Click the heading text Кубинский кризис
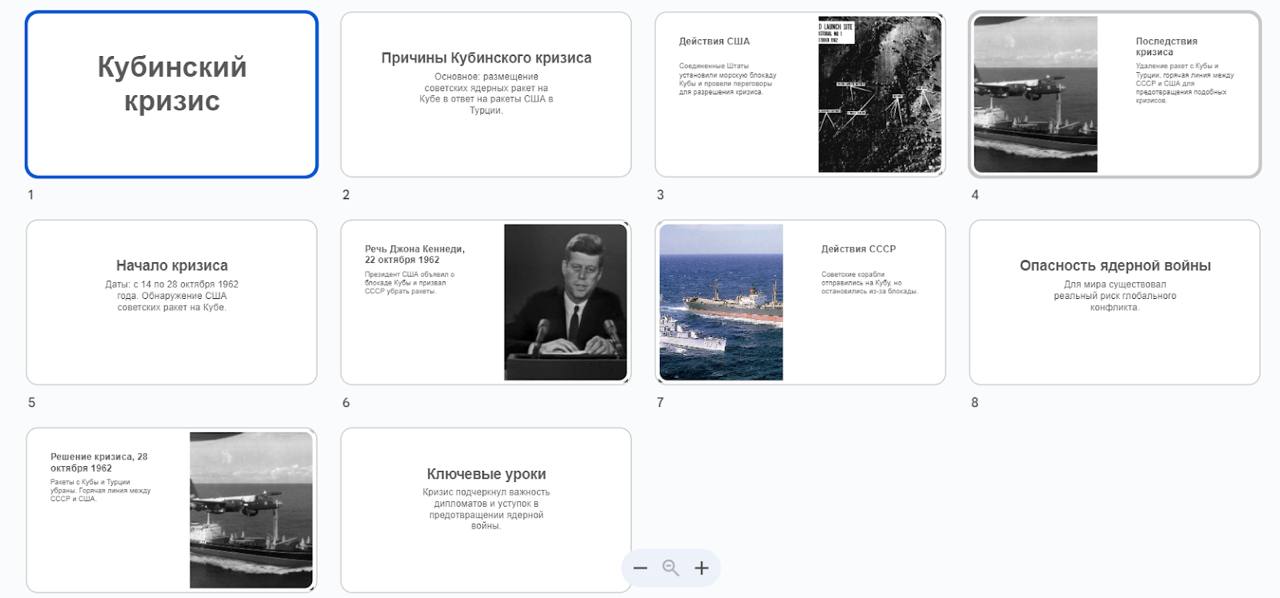Viewport: 1280px width, 598px height. click(x=172, y=84)
